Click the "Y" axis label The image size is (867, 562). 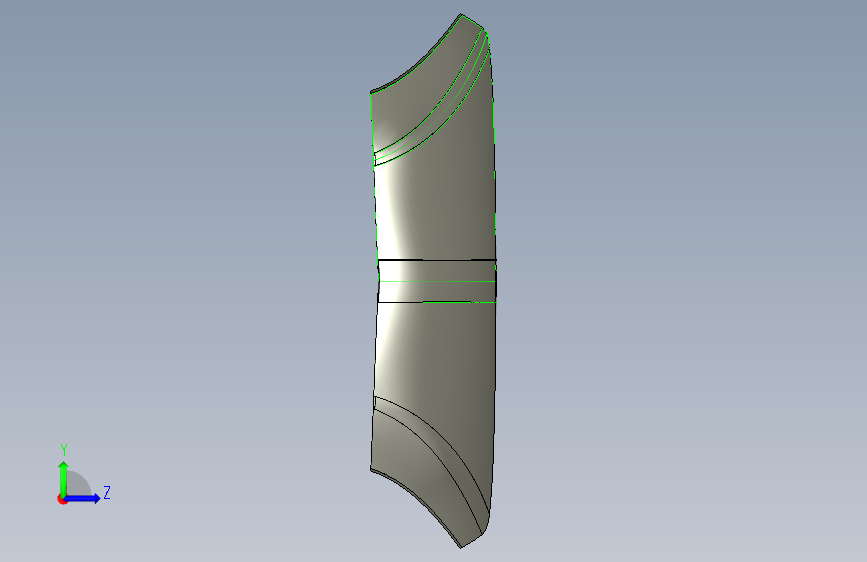64,450
